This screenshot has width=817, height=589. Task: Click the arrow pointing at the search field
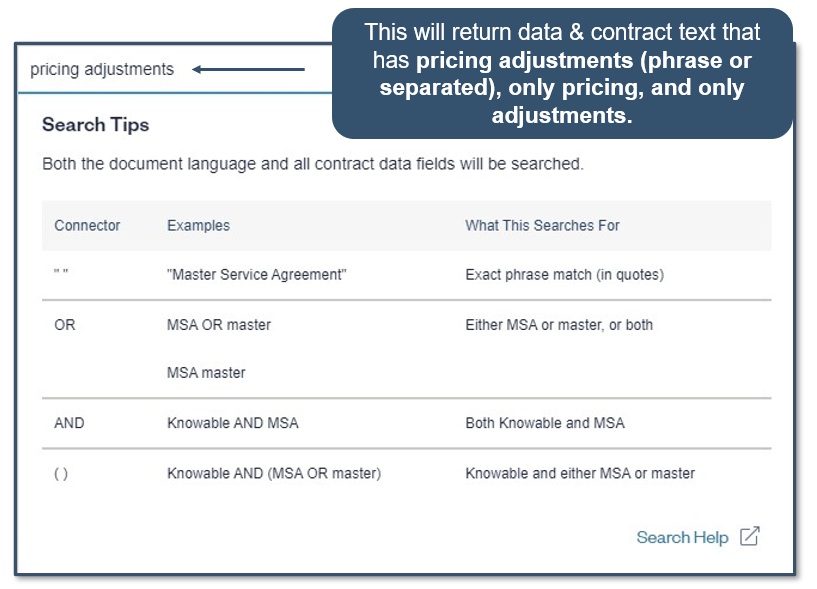point(248,70)
